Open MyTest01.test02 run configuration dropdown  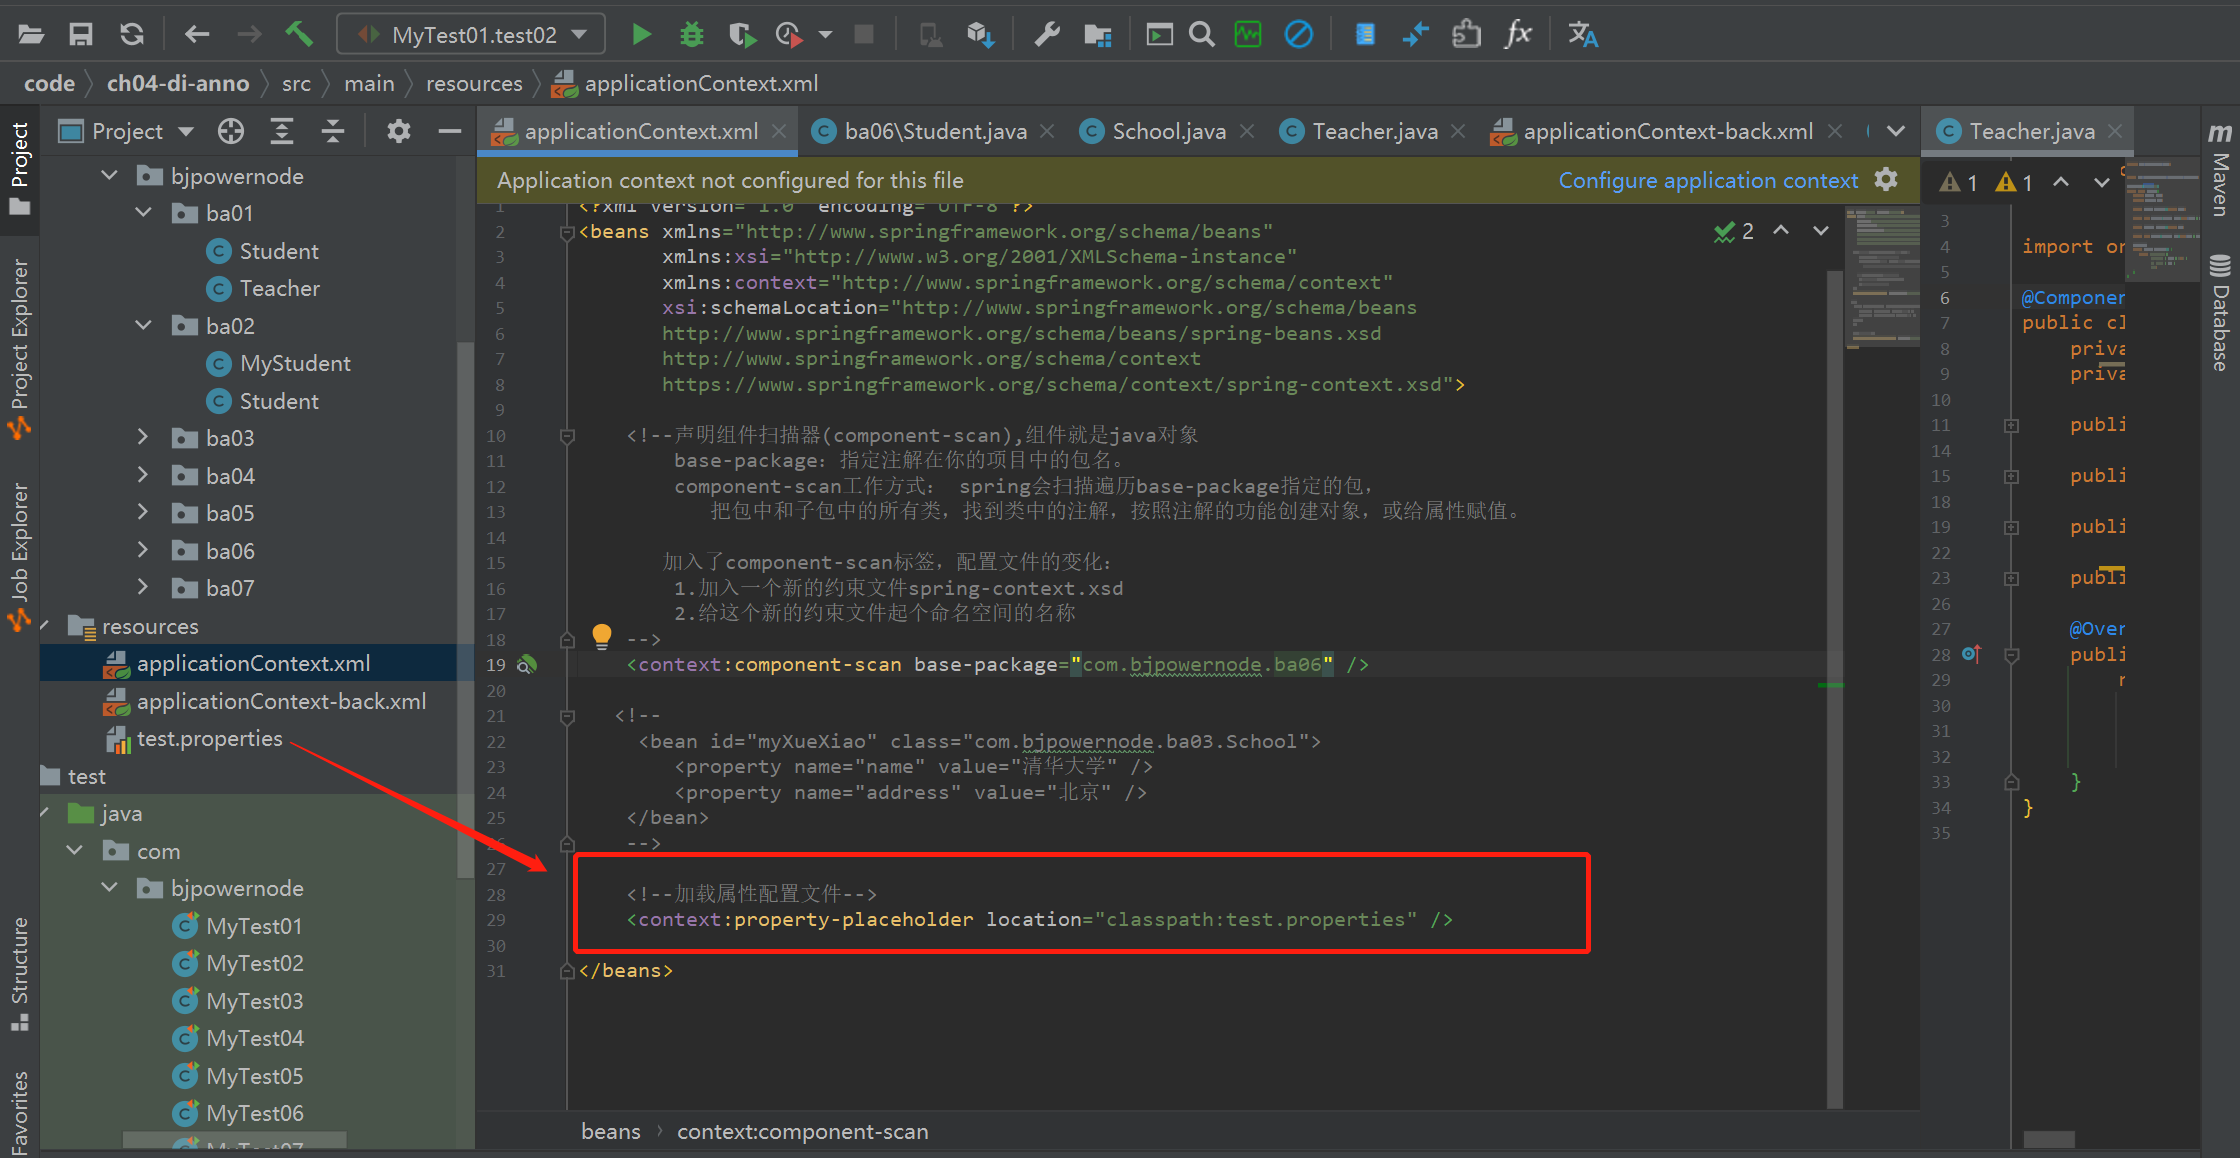[471, 35]
